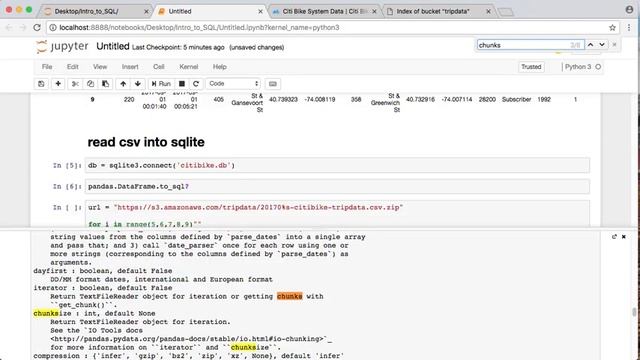The image size is (640, 360).
Task: Click the address bar URL
Action: pos(199,28)
